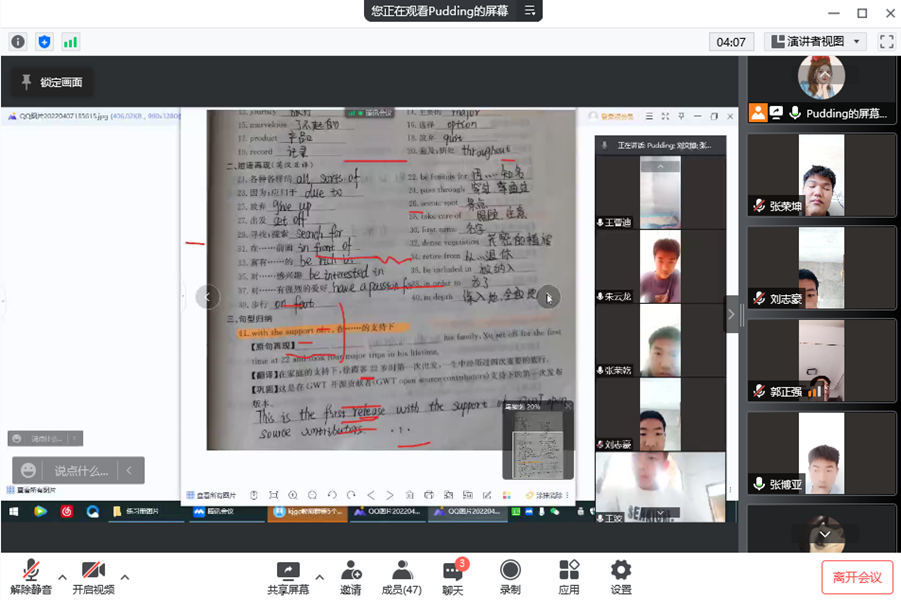This screenshot has height=600, width=901.
Task: Expand share screen options arrow
Action: [319, 577]
